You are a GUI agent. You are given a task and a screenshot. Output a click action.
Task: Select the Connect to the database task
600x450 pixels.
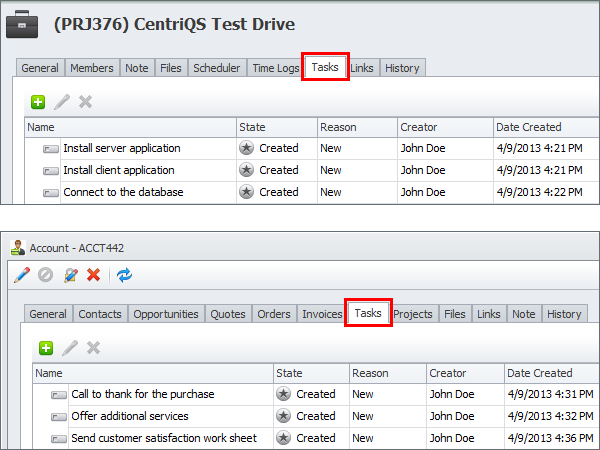pyautogui.click(x=123, y=192)
